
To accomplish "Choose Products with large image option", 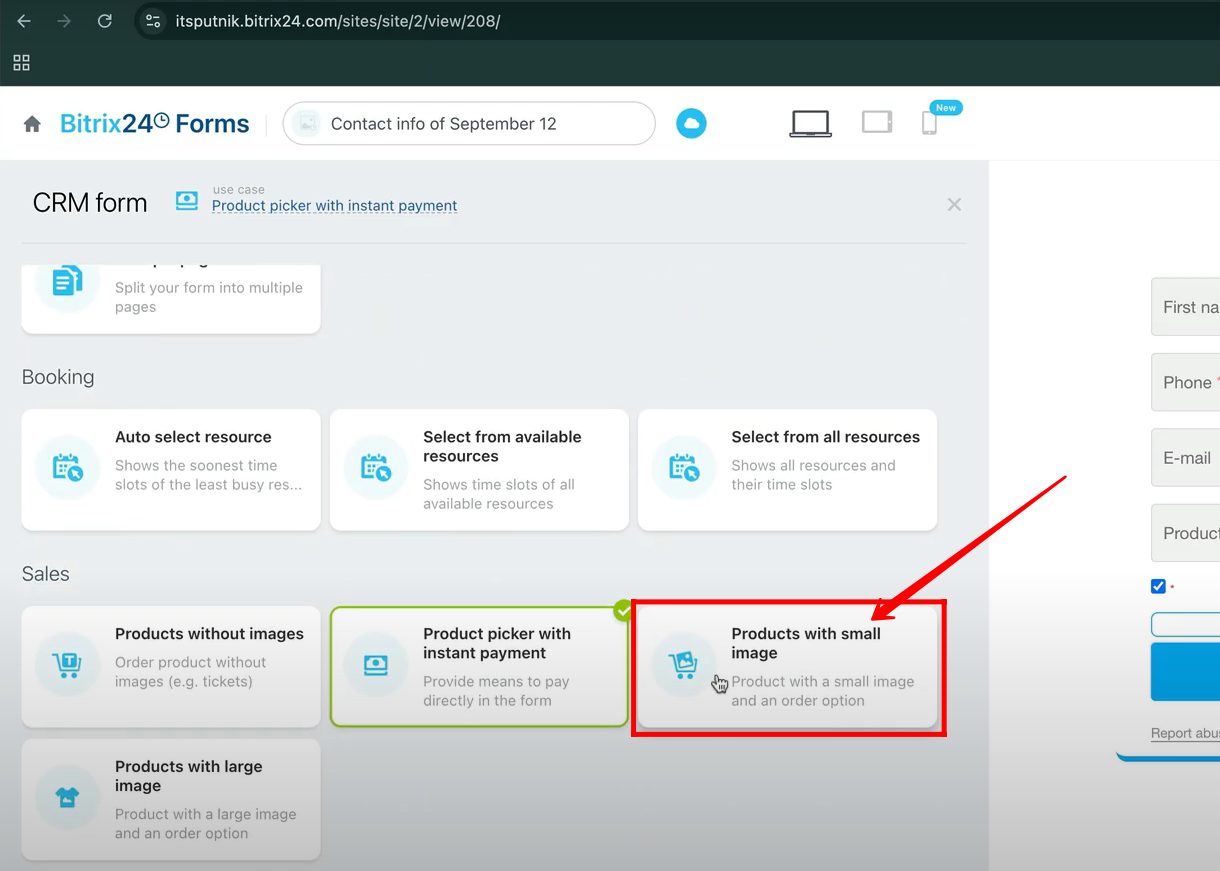I will click(x=171, y=799).
